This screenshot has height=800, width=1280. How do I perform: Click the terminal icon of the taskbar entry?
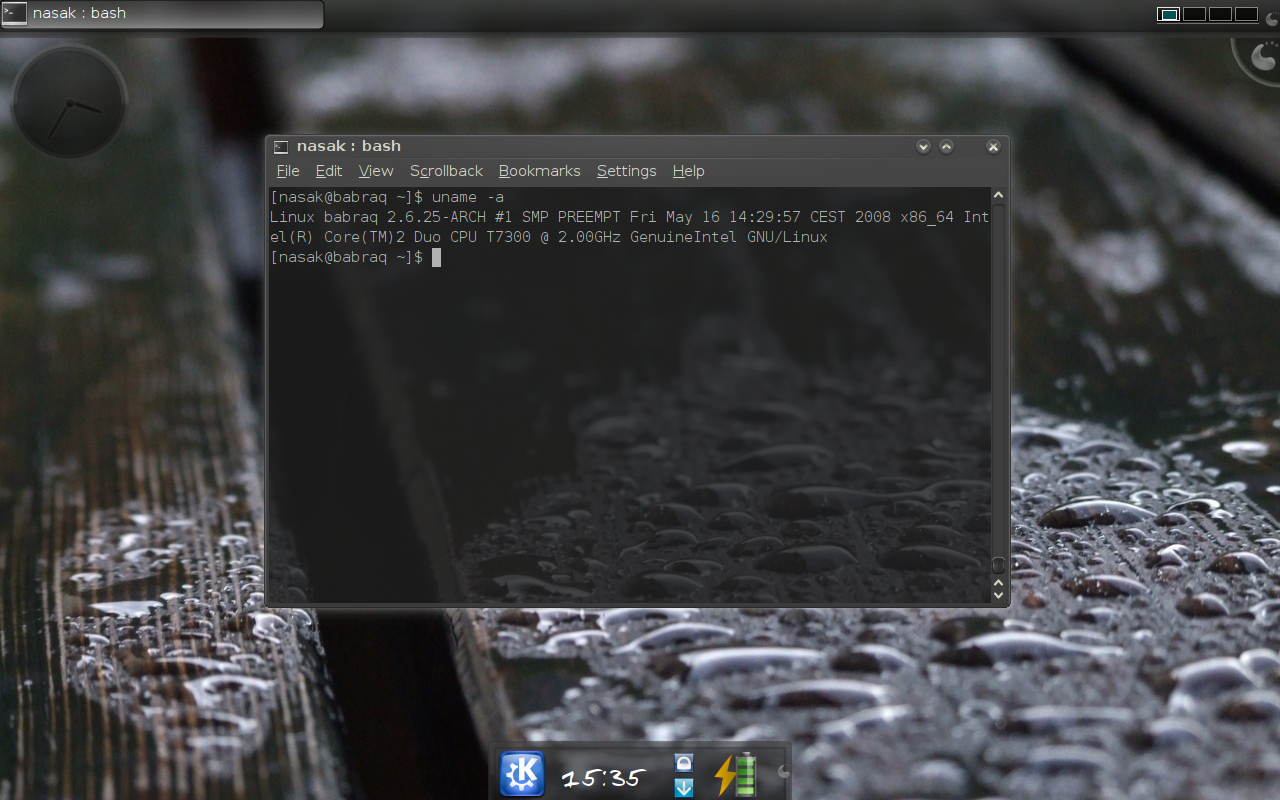pos(15,13)
